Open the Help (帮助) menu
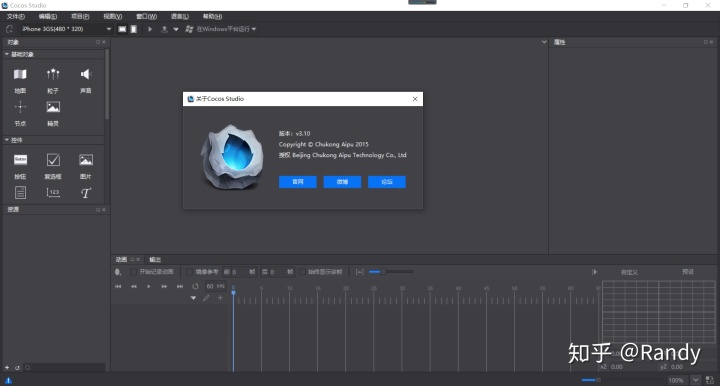The width and height of the screenshot is (720, 386). click(x=212, y=16)
